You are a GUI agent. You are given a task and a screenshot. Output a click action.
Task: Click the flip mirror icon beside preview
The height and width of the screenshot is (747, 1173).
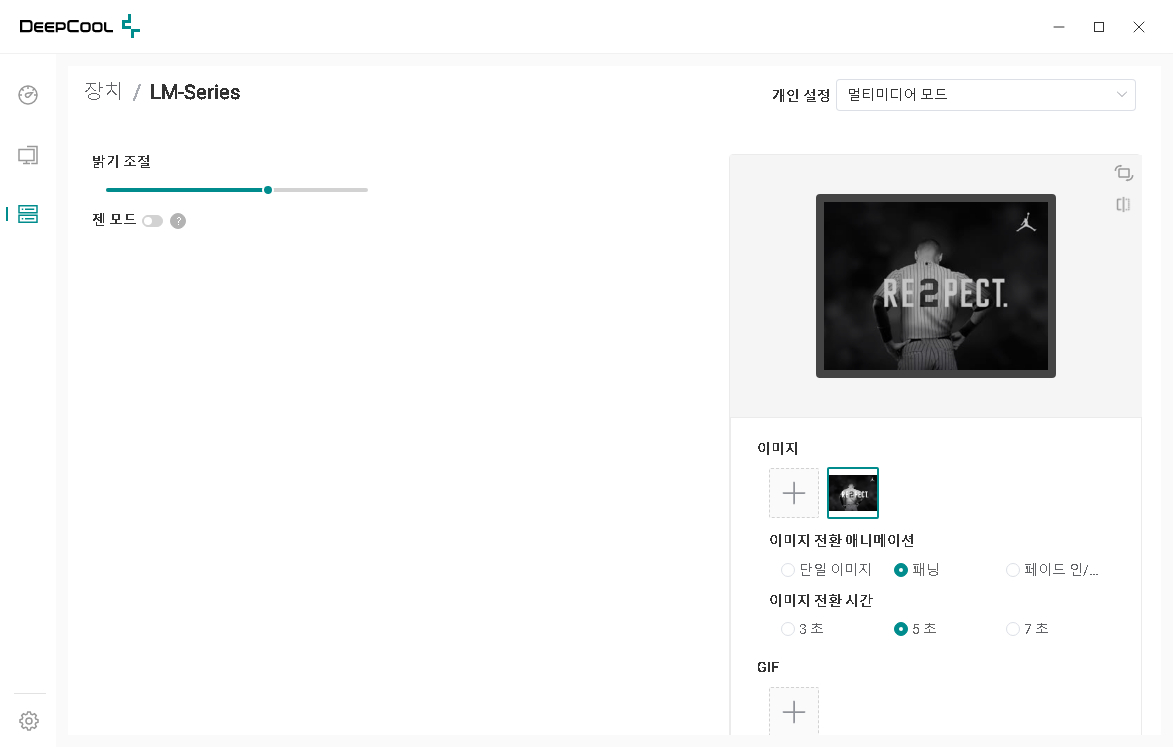click(x=1123, y=204)
